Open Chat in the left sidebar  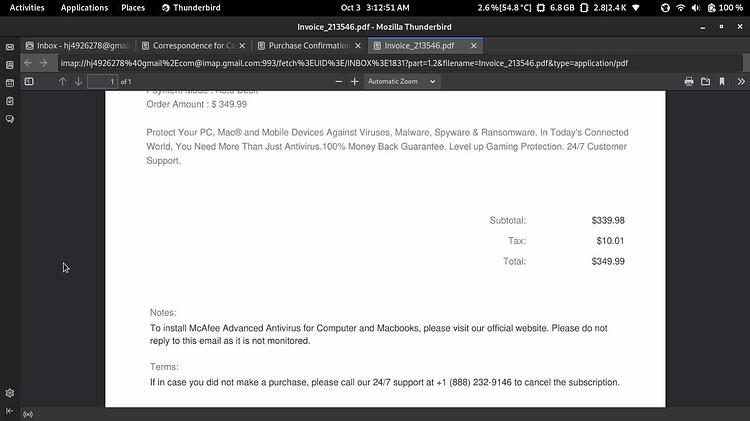pyautogui.click(x=10, y=119)
